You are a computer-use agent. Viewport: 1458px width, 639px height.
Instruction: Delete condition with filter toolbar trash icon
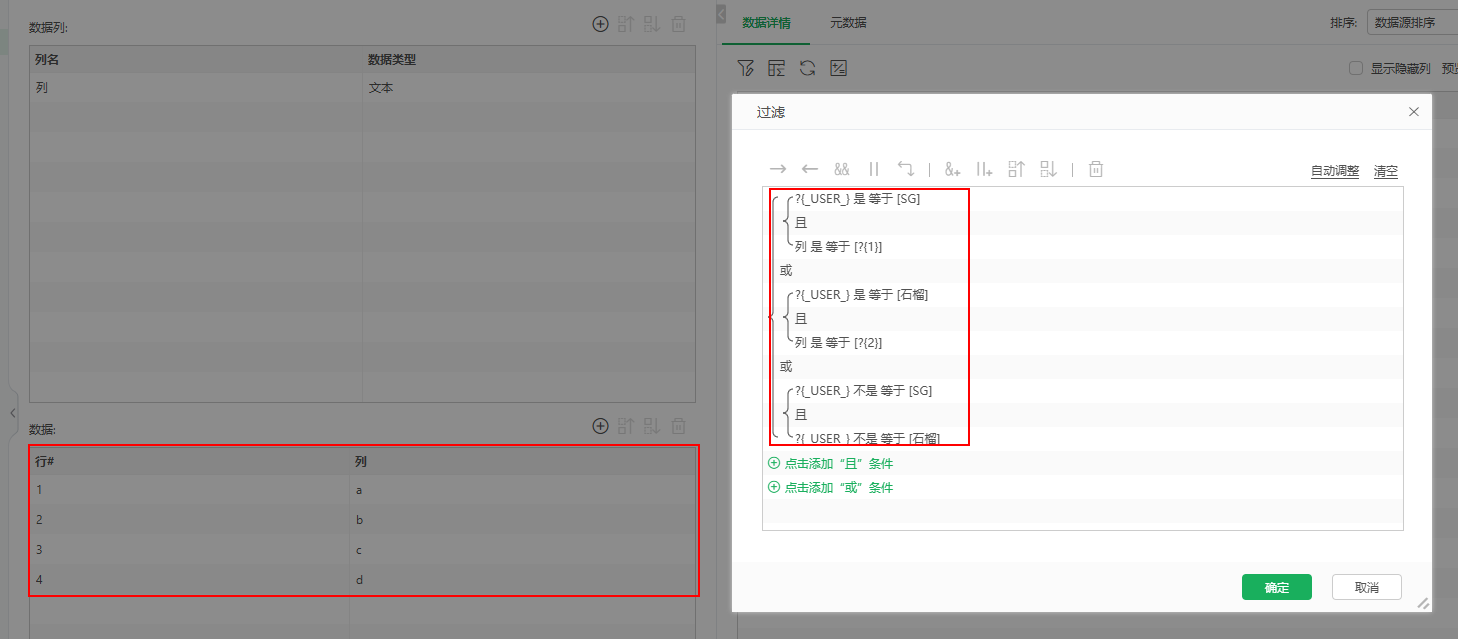(1096, 169)
